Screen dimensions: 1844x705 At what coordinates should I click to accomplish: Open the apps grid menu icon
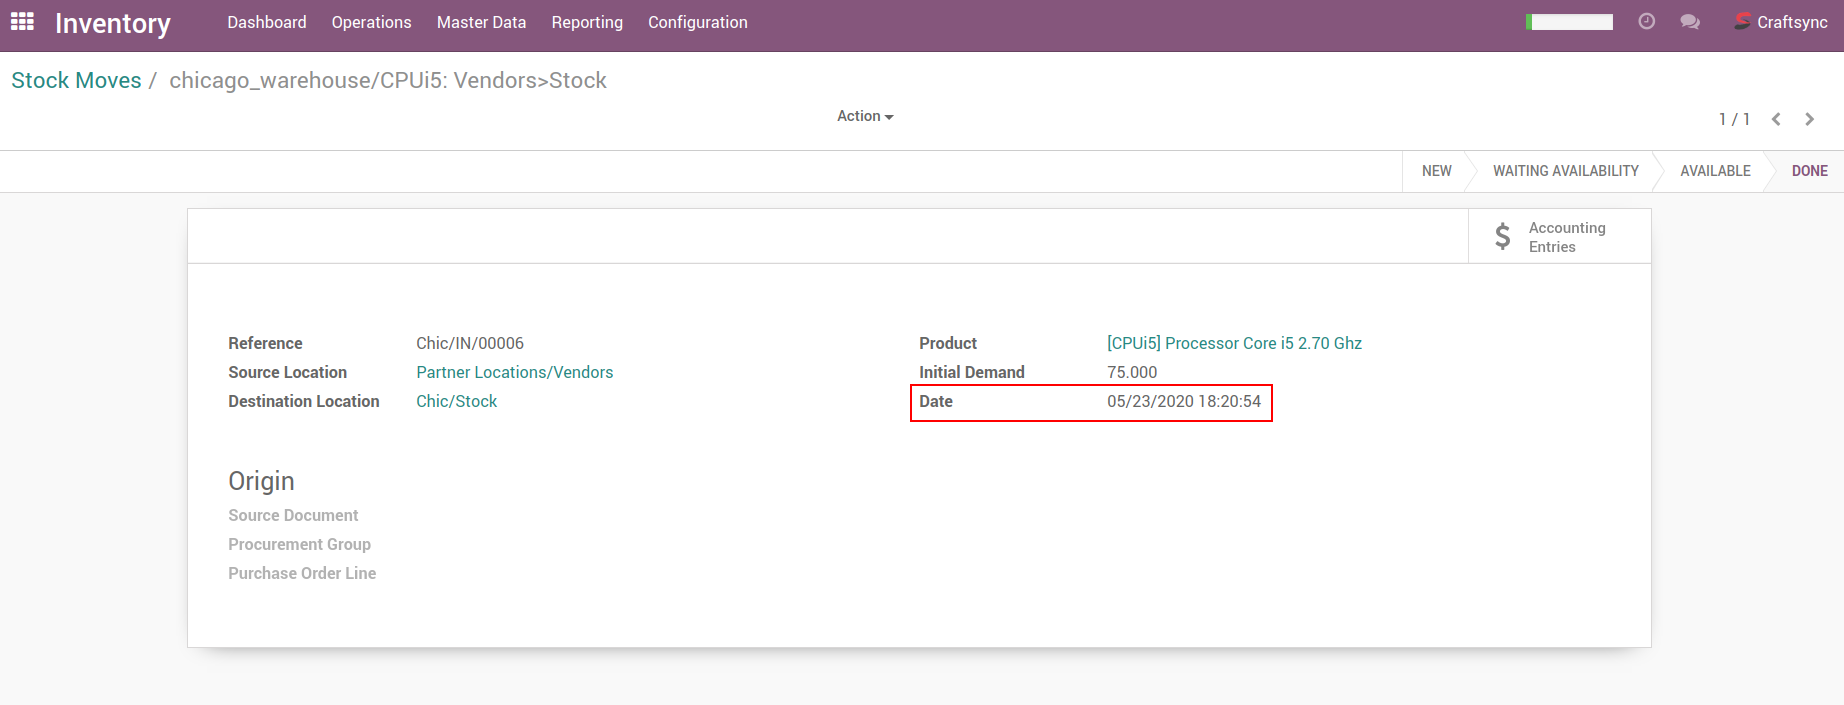[22, 22]
